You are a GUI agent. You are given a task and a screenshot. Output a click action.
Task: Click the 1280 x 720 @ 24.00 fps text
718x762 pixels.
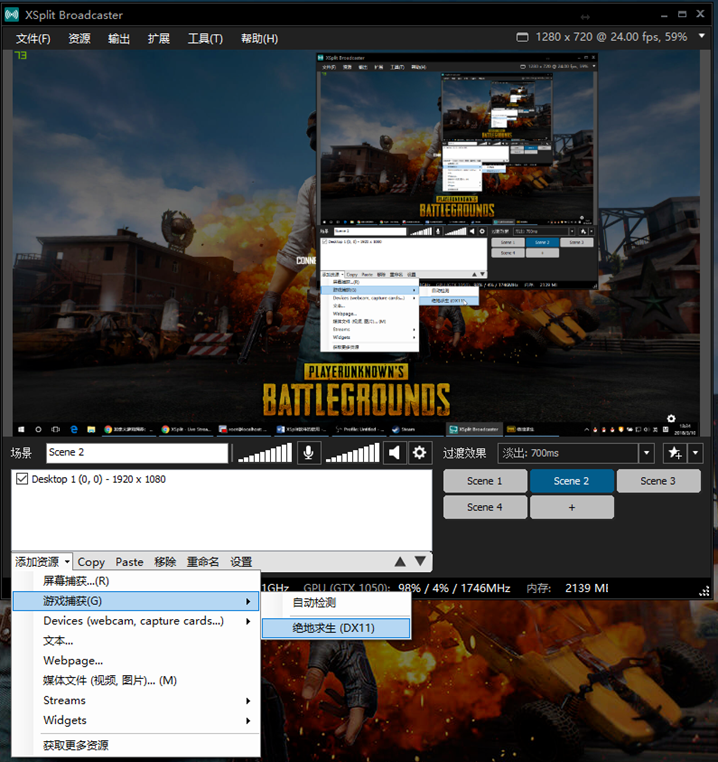611,37
